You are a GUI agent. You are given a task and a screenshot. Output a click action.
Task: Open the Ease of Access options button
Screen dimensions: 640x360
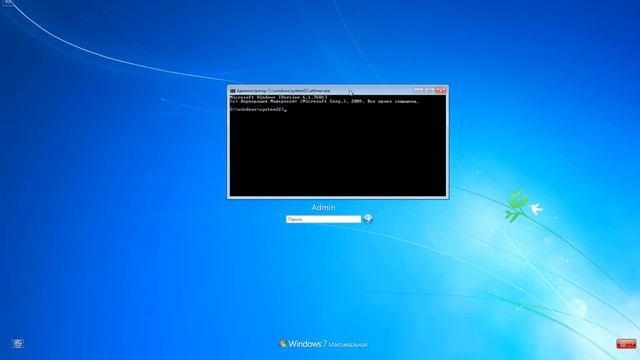pyautogui.click(x=18, y=344)
